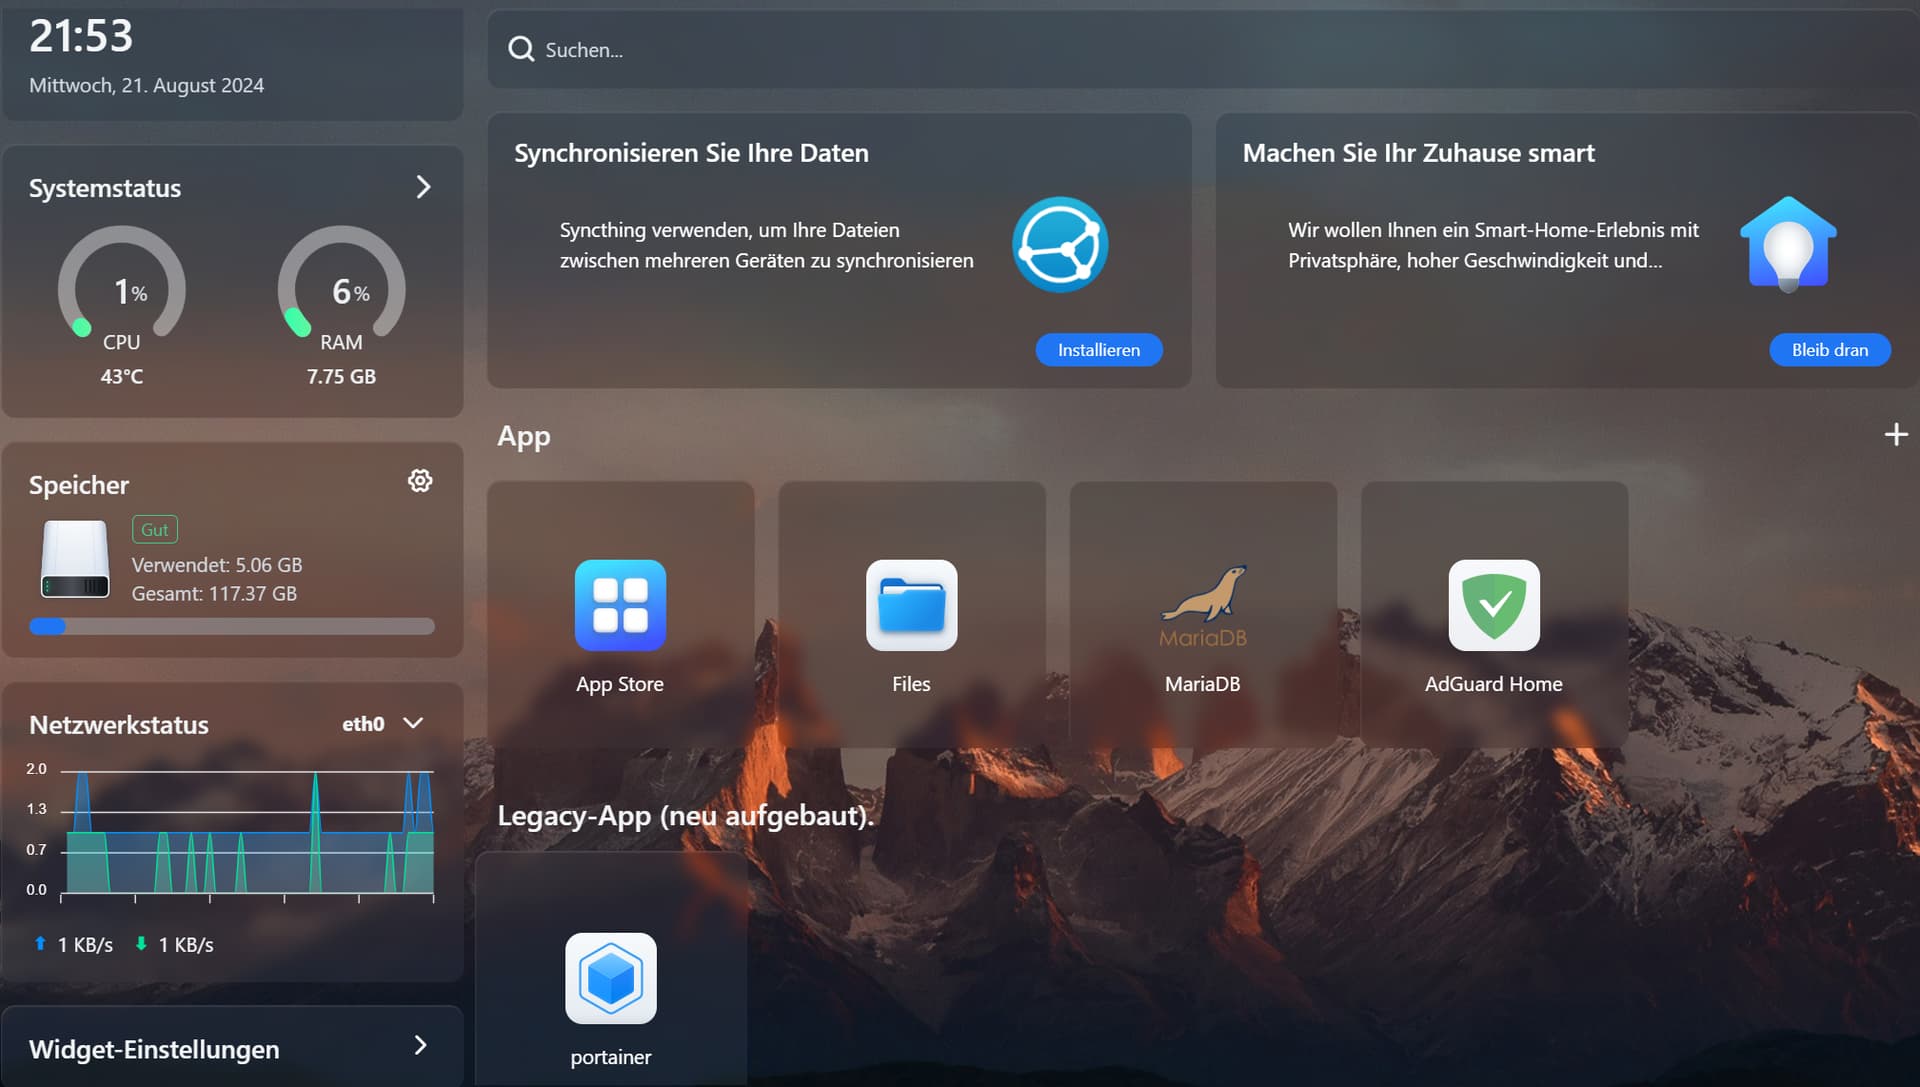This screenshot has width=1920, height=1087.
Task: Open the App Store icon
Action: pyautogui.click(x=620, y=605)
